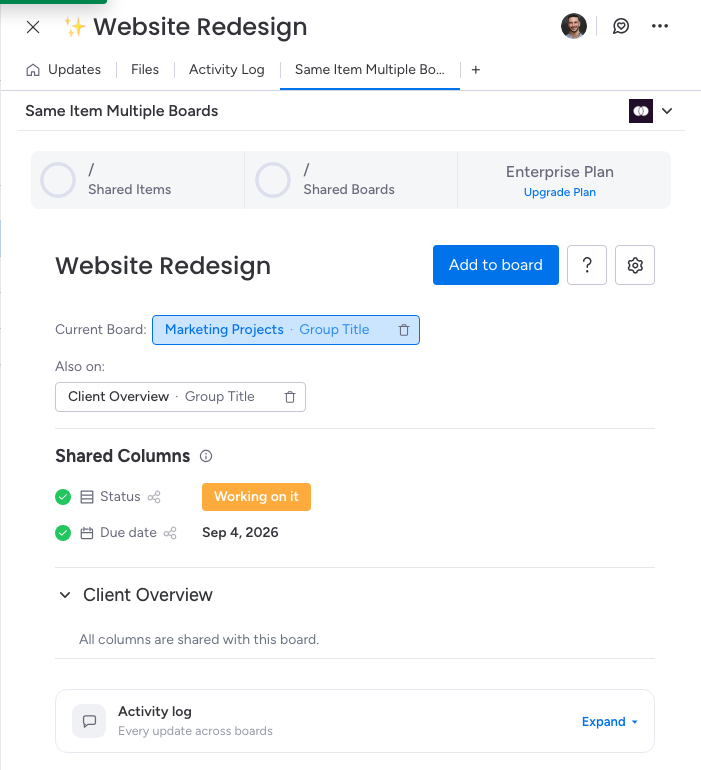Delete Marketing Projects board link trash icon

click(404, 330)
